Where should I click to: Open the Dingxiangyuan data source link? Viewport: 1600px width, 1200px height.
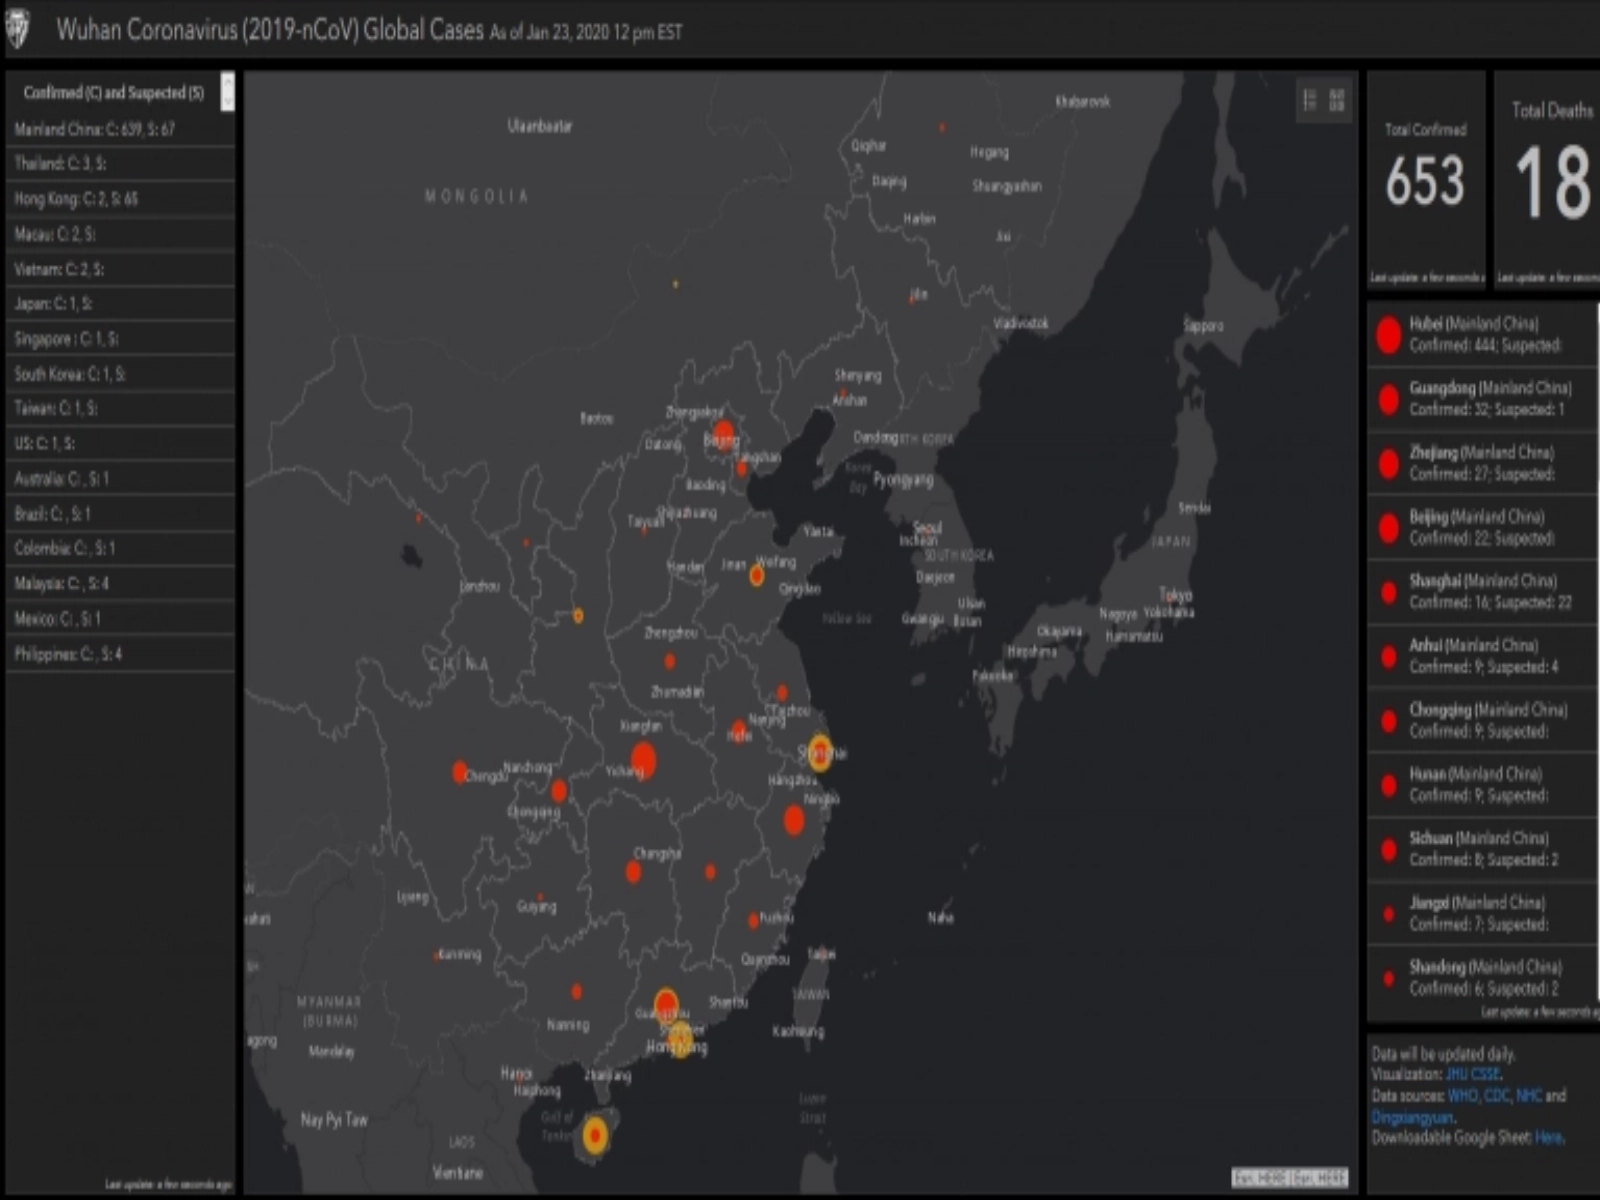coord(1412,1117)
